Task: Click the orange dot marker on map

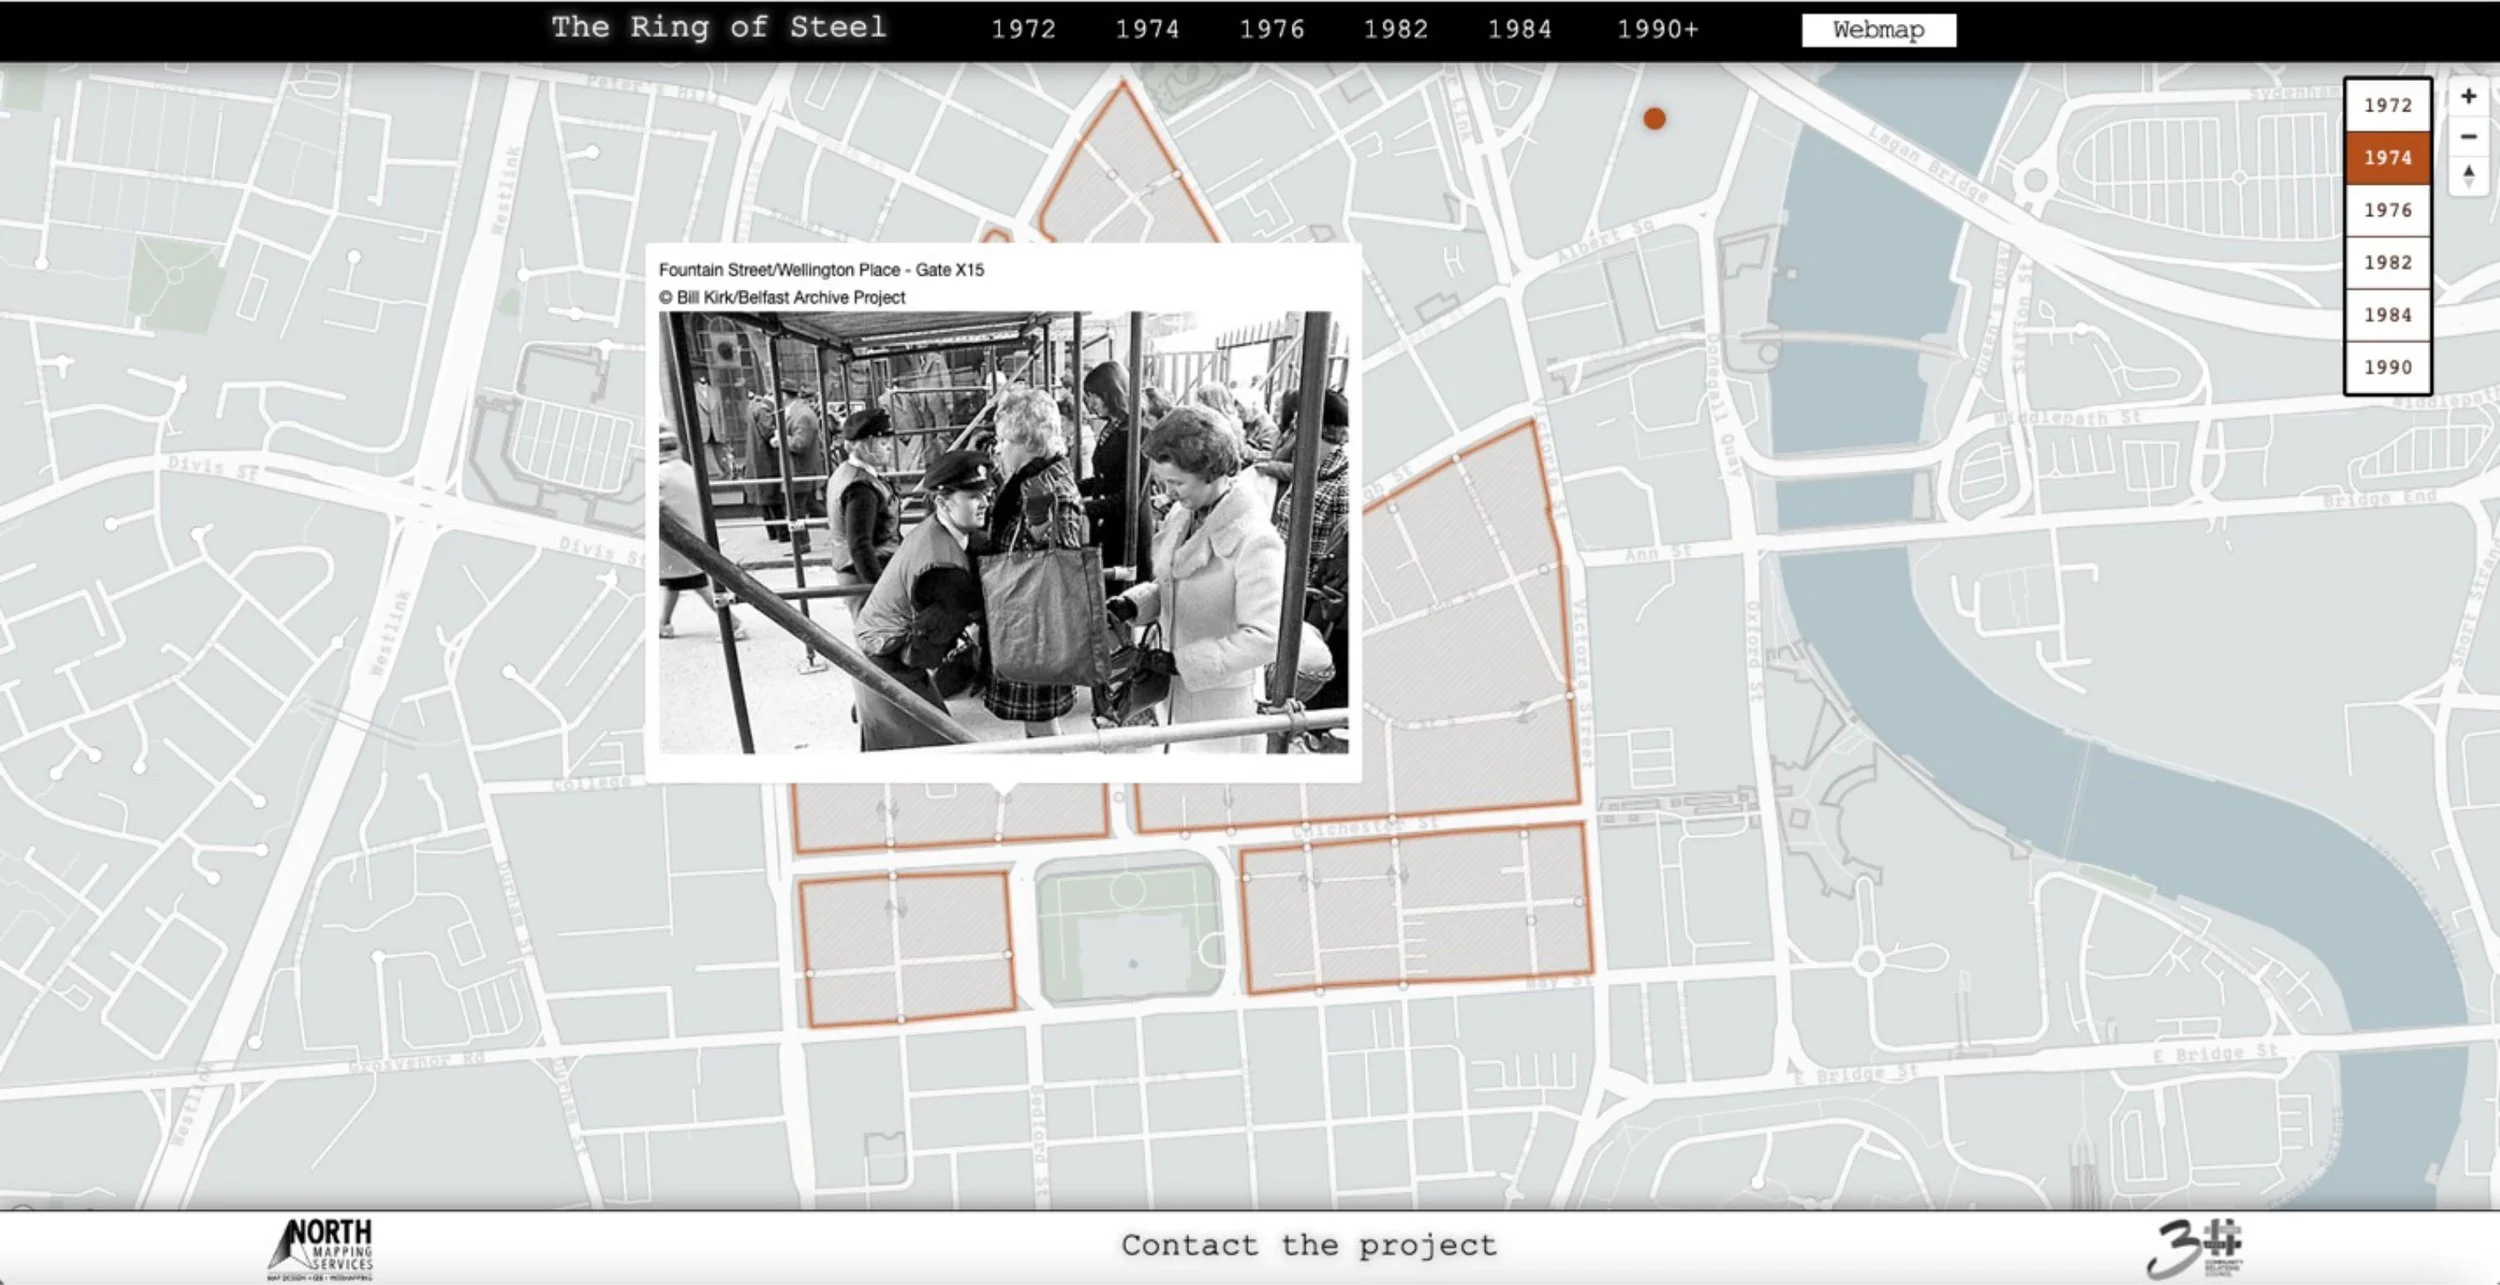Action: [1655, 119]
